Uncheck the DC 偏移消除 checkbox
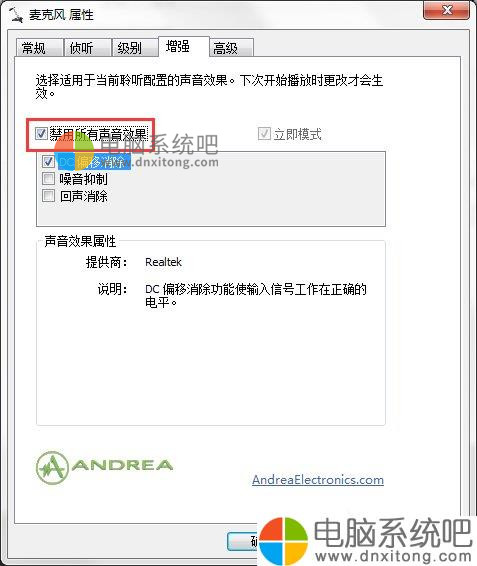477x566 pixels. (x=48, y=161)
